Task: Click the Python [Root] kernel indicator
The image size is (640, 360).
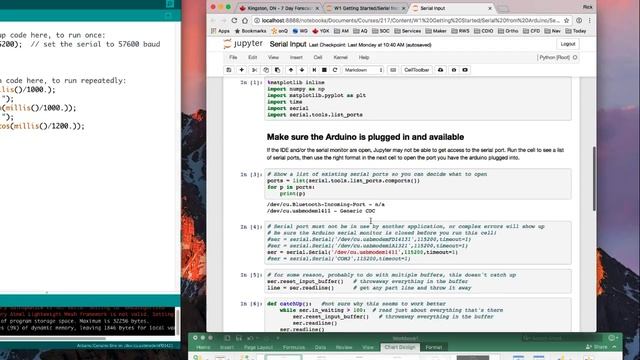Action: coord(558,58)
